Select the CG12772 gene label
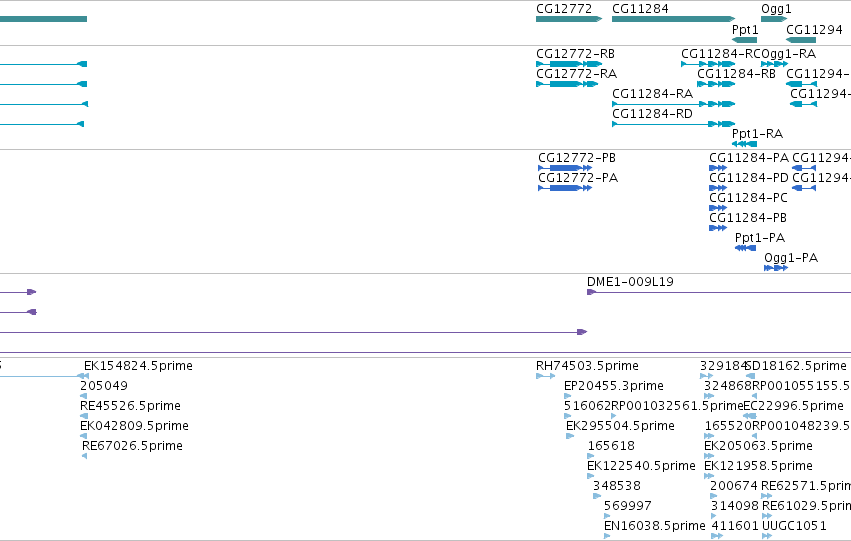The height and width of the screenshot is (541, 851). pyautogui.click(x=564, y=9)
